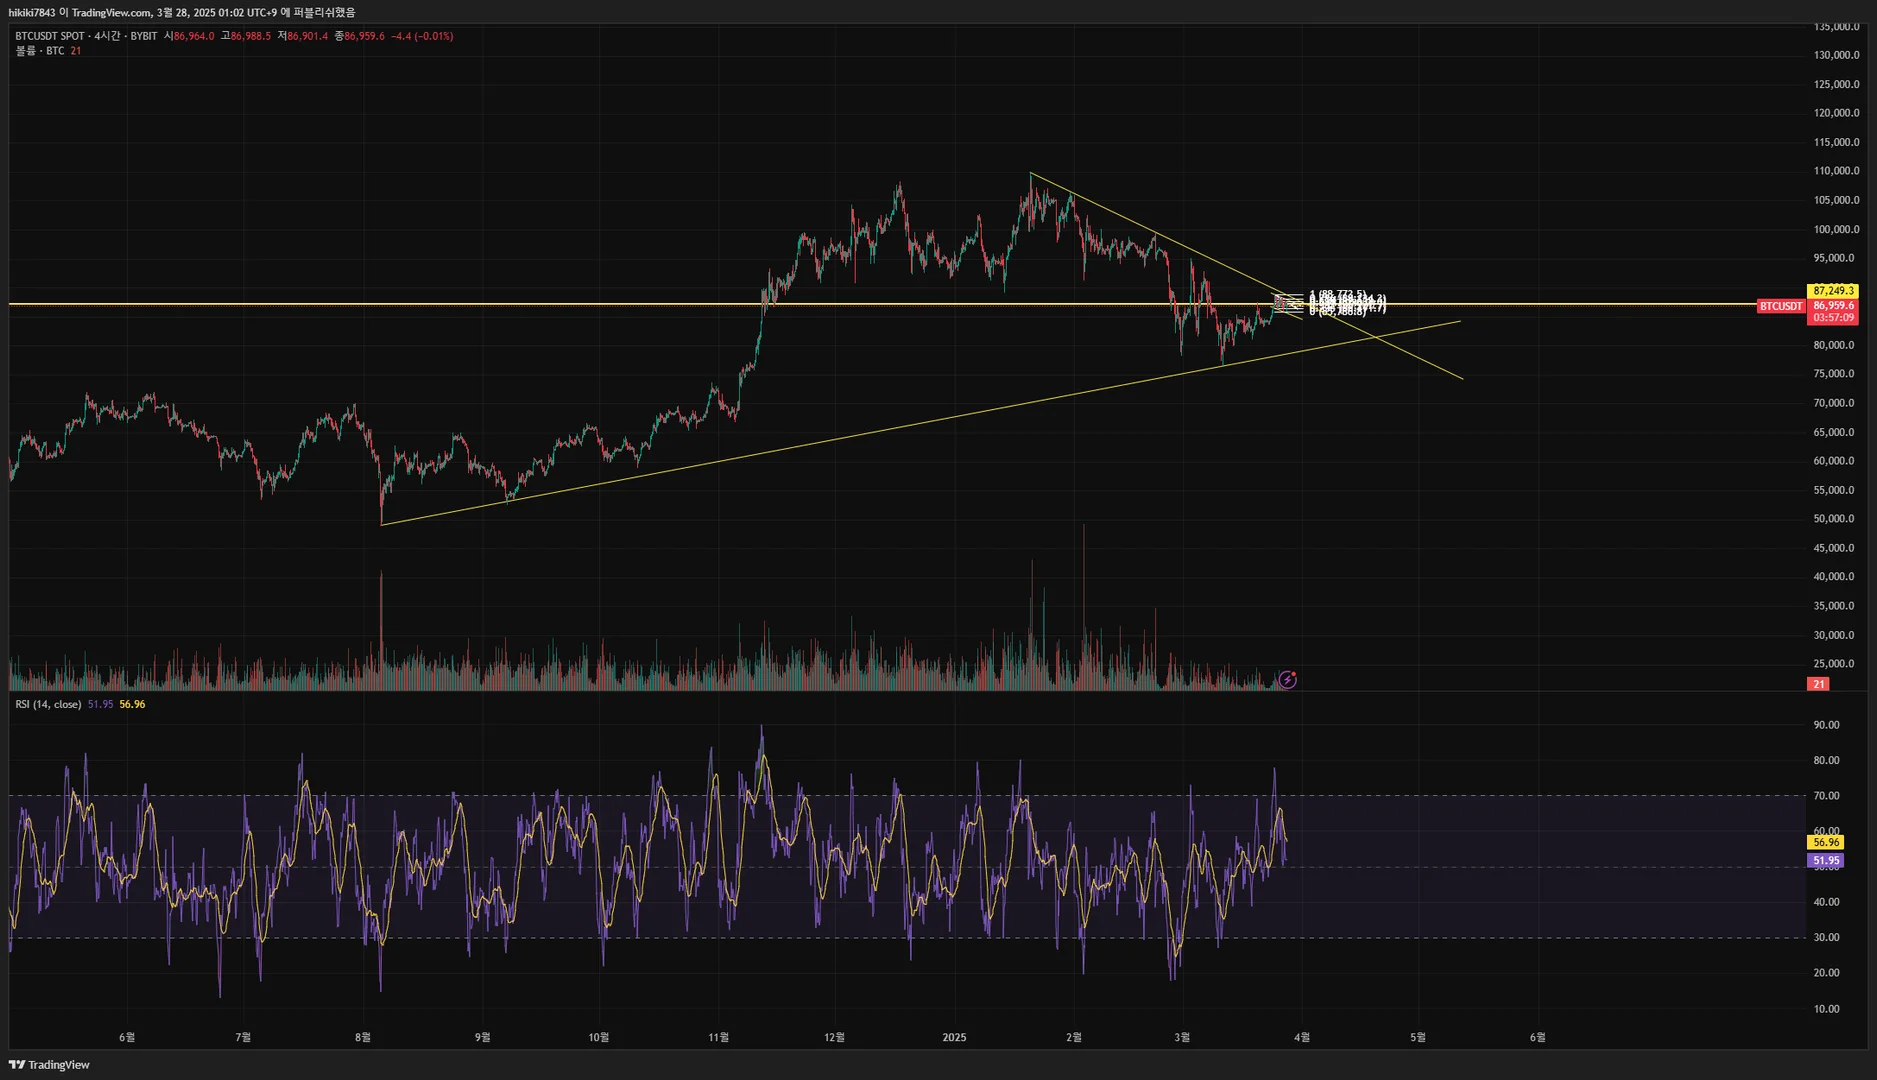Select the high value 86,988.5 in legend
This screenshot has width=1877, height=1080.
[x=251, y=36]
